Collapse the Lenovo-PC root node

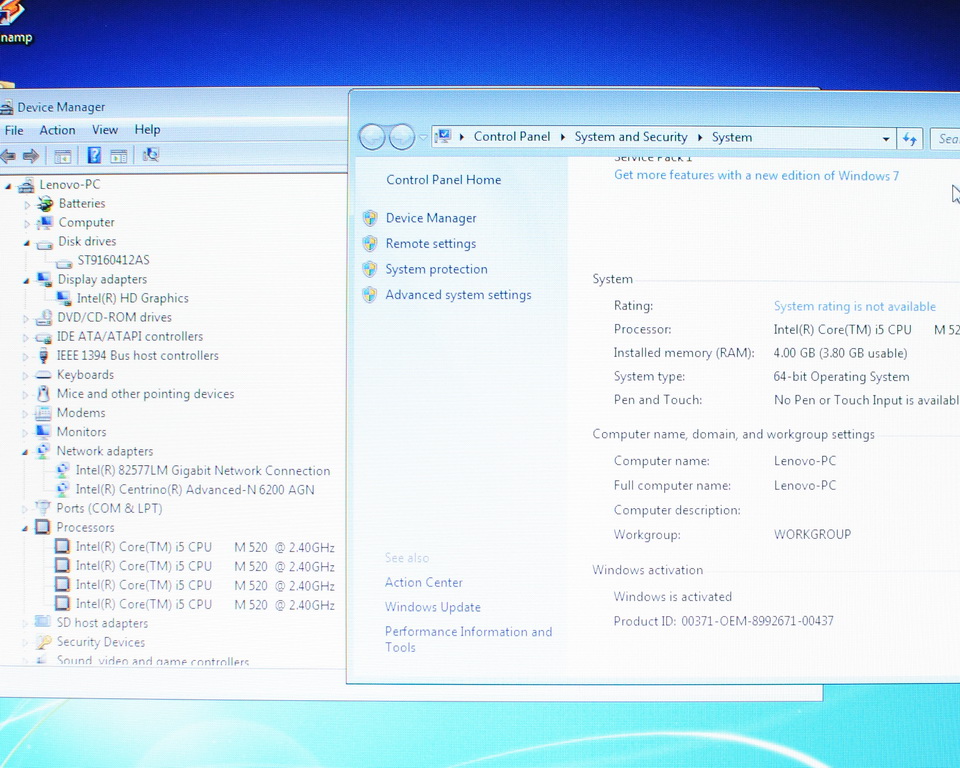tap(8, 186)
